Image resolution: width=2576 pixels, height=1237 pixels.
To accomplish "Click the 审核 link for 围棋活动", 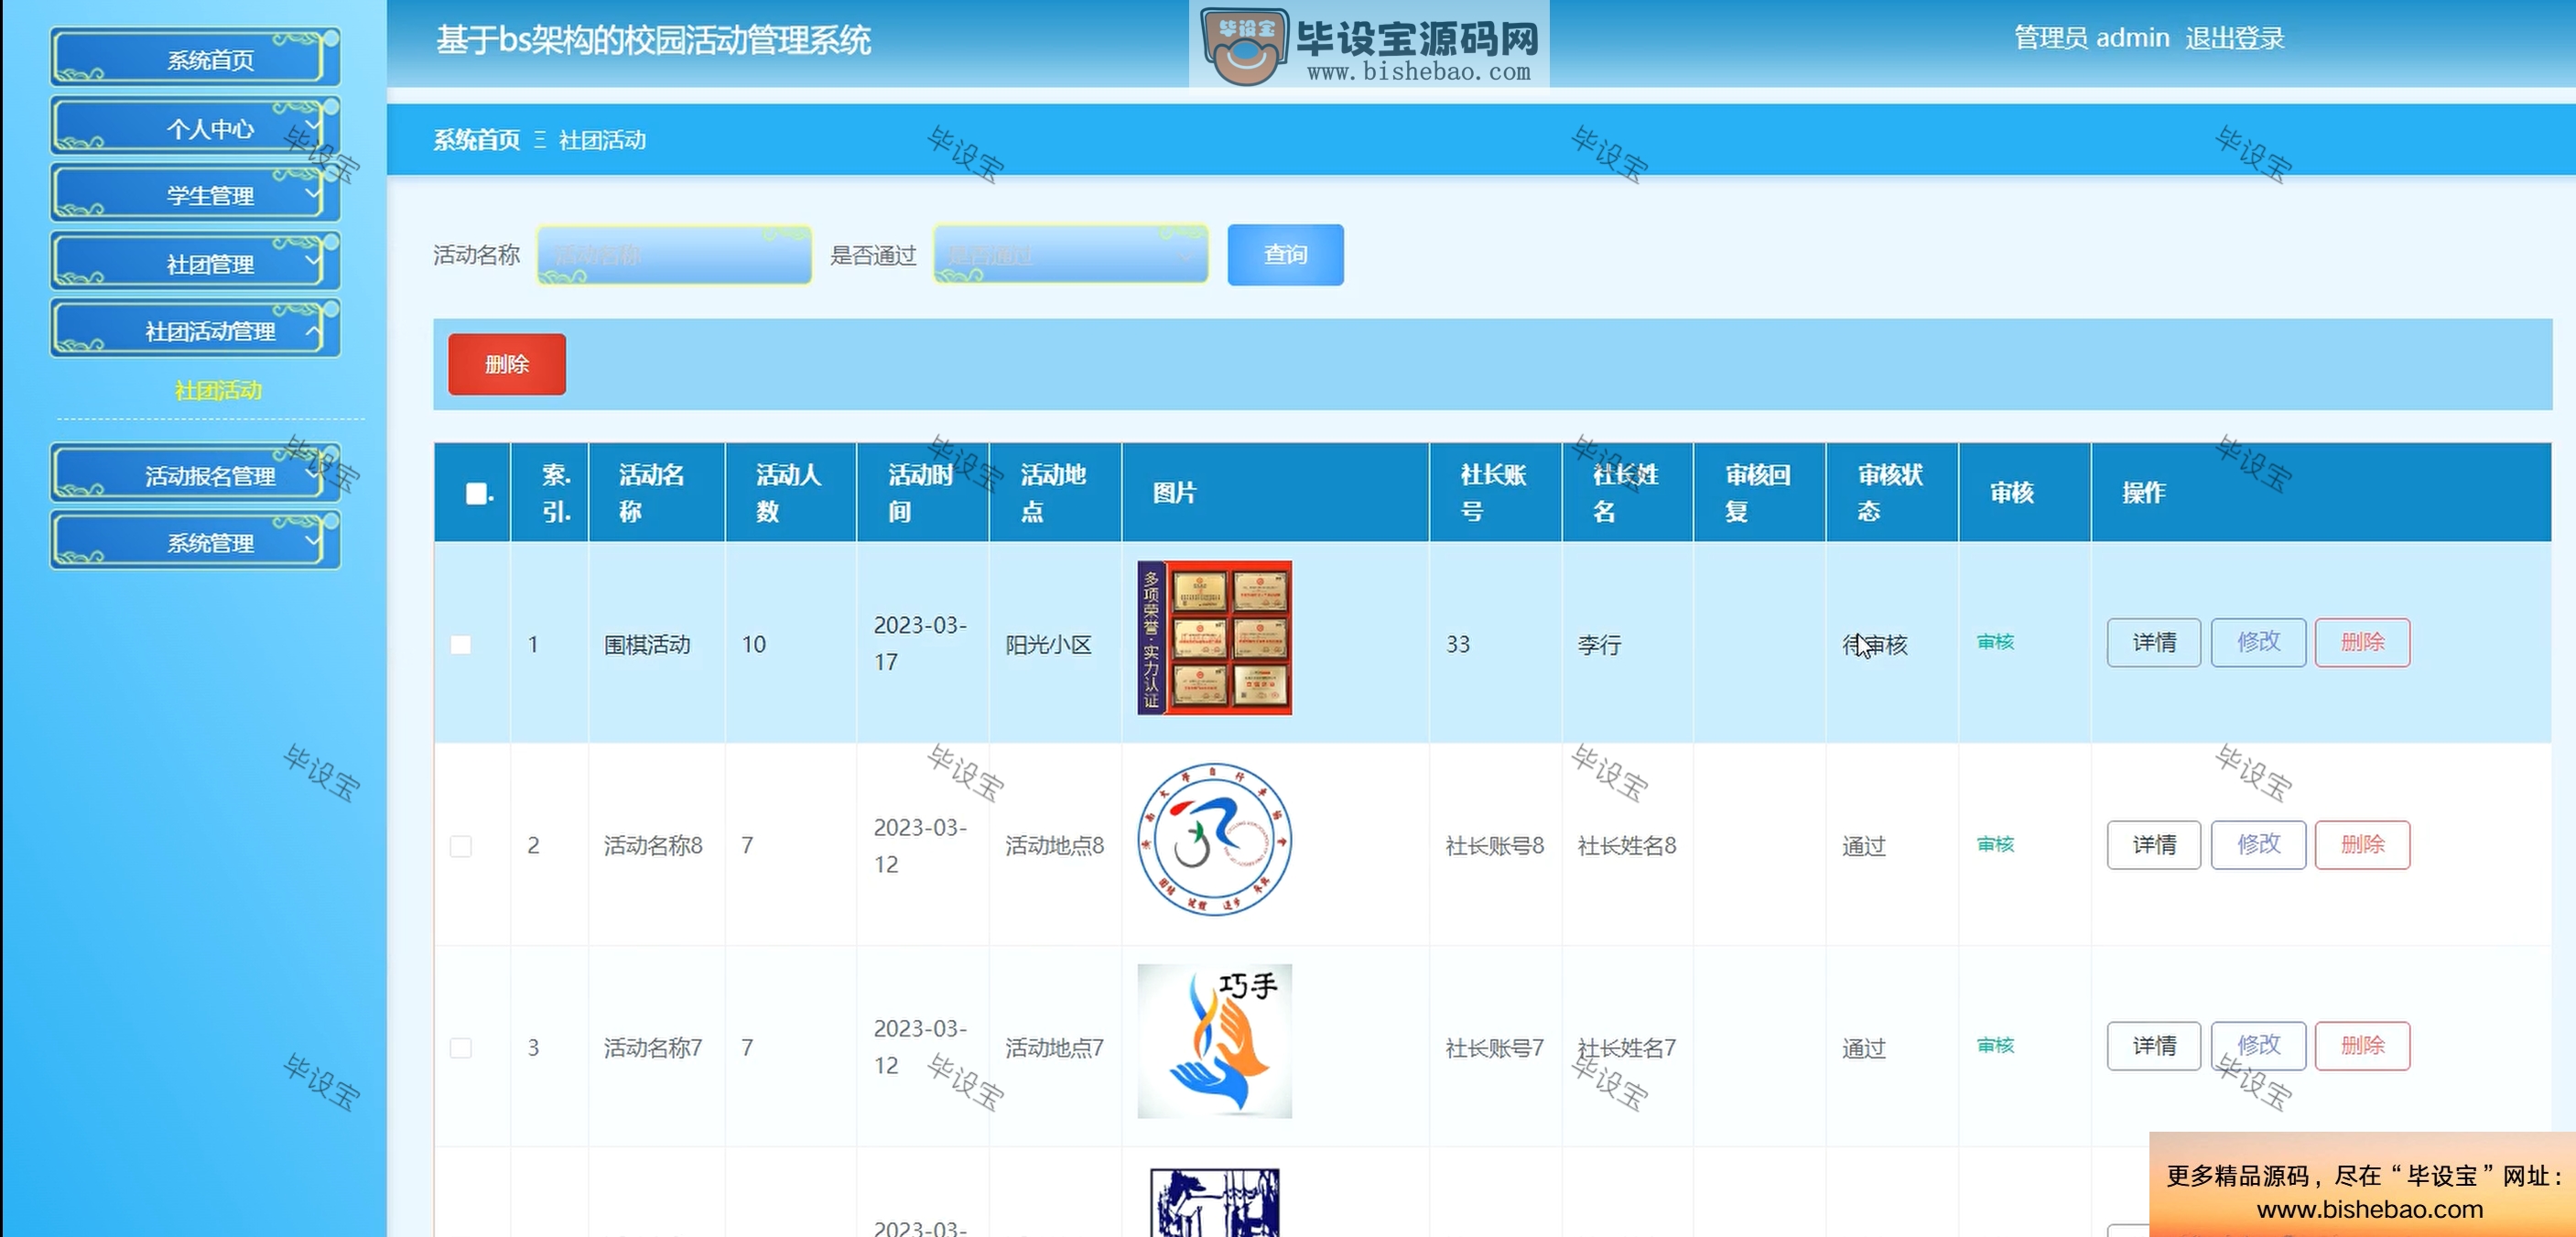I will [1995, 642].
